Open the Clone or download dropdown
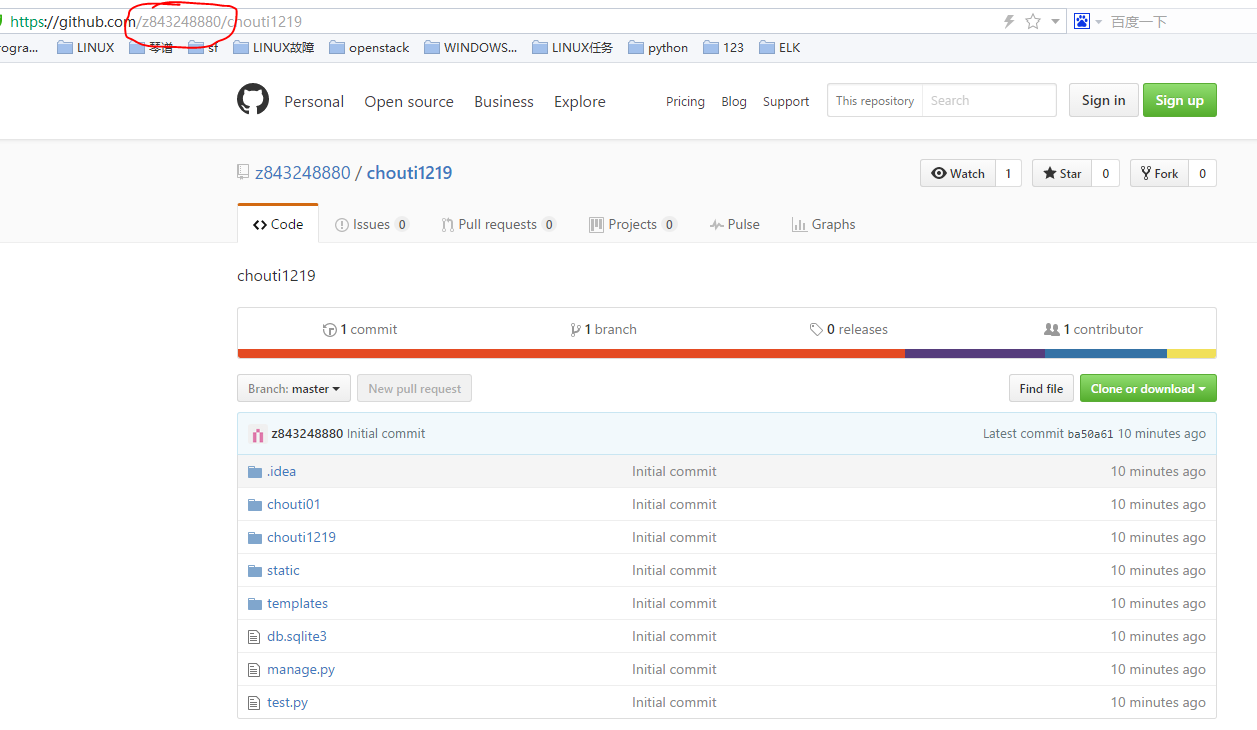The image size is (1257, 730). 1148,388
